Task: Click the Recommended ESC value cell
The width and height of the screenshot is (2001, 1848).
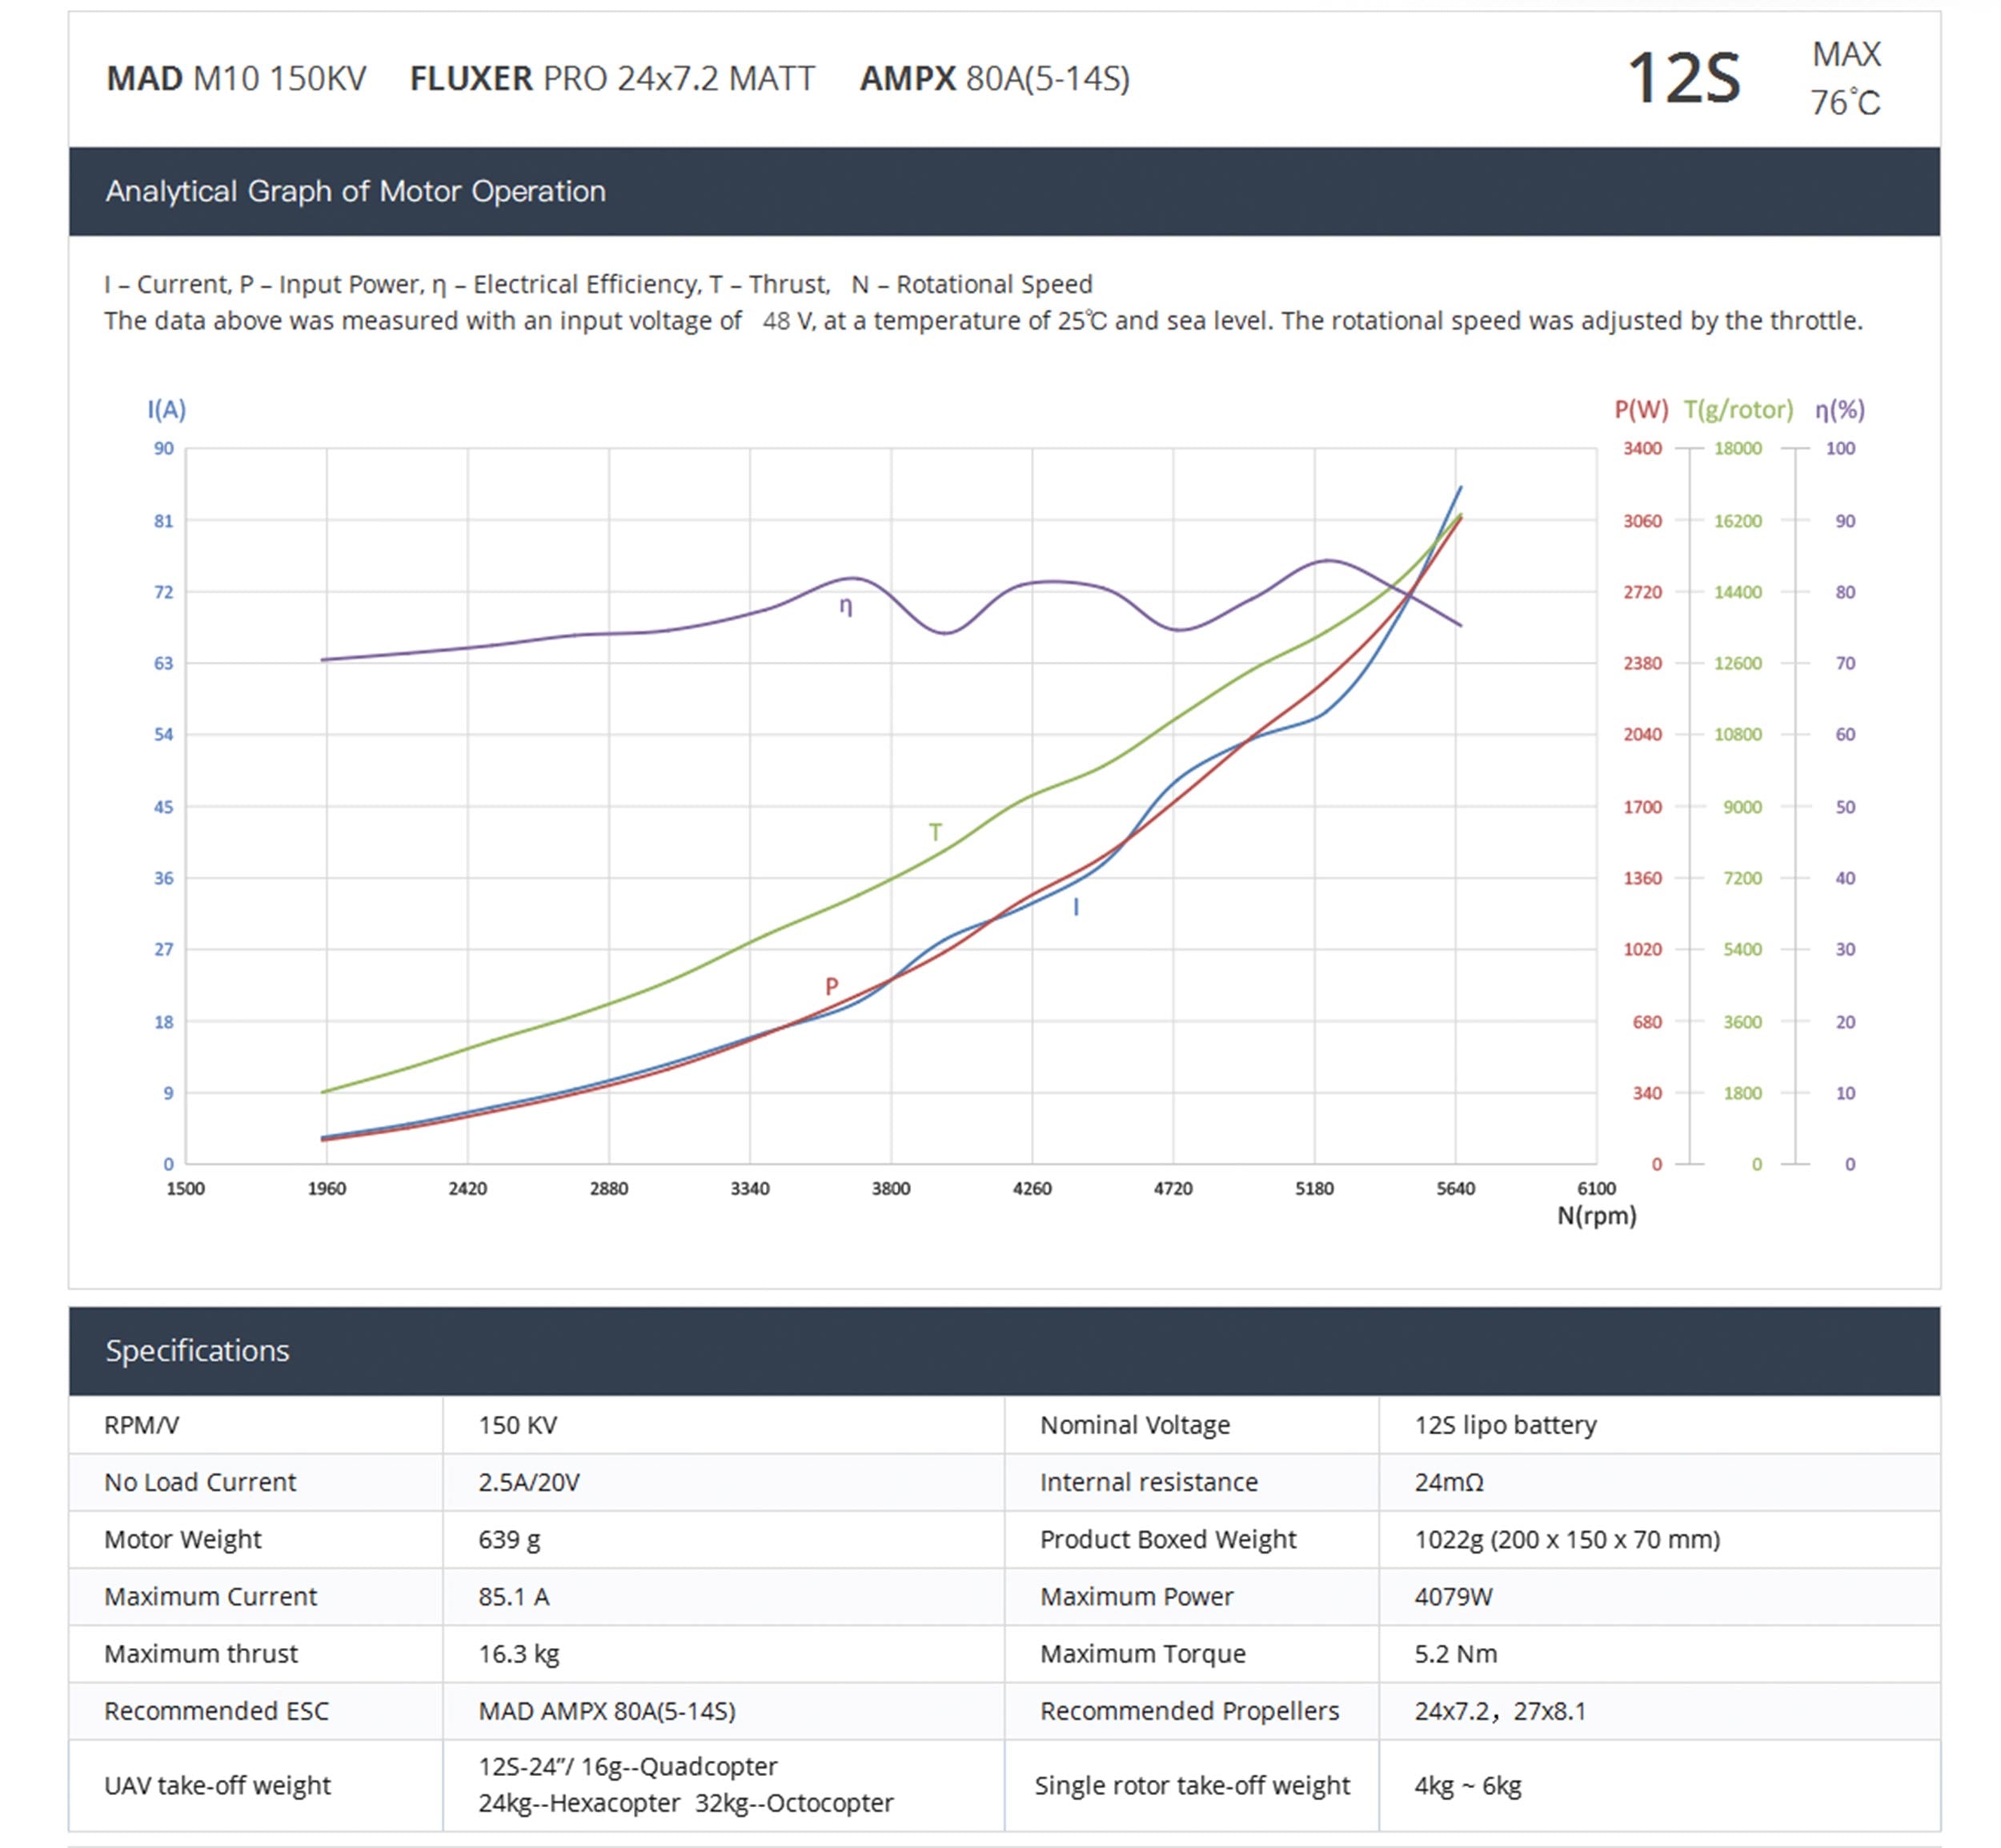Action: [x=606, y=1710]
